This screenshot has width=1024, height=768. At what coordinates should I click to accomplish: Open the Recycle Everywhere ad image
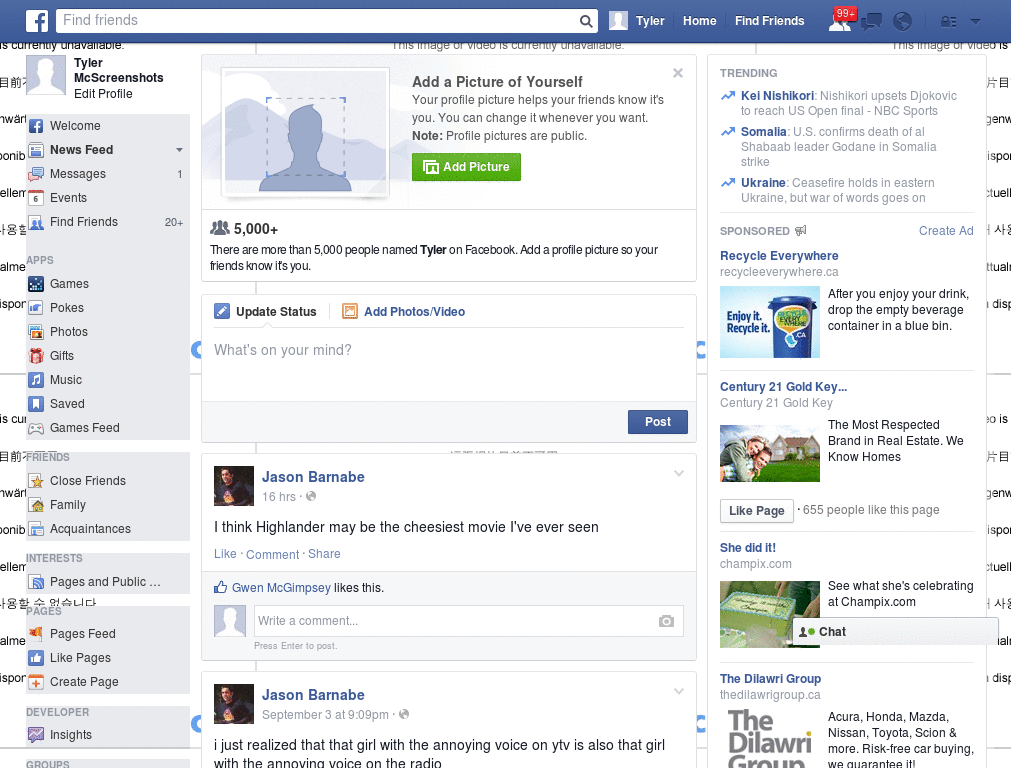[x=769, y=322]
